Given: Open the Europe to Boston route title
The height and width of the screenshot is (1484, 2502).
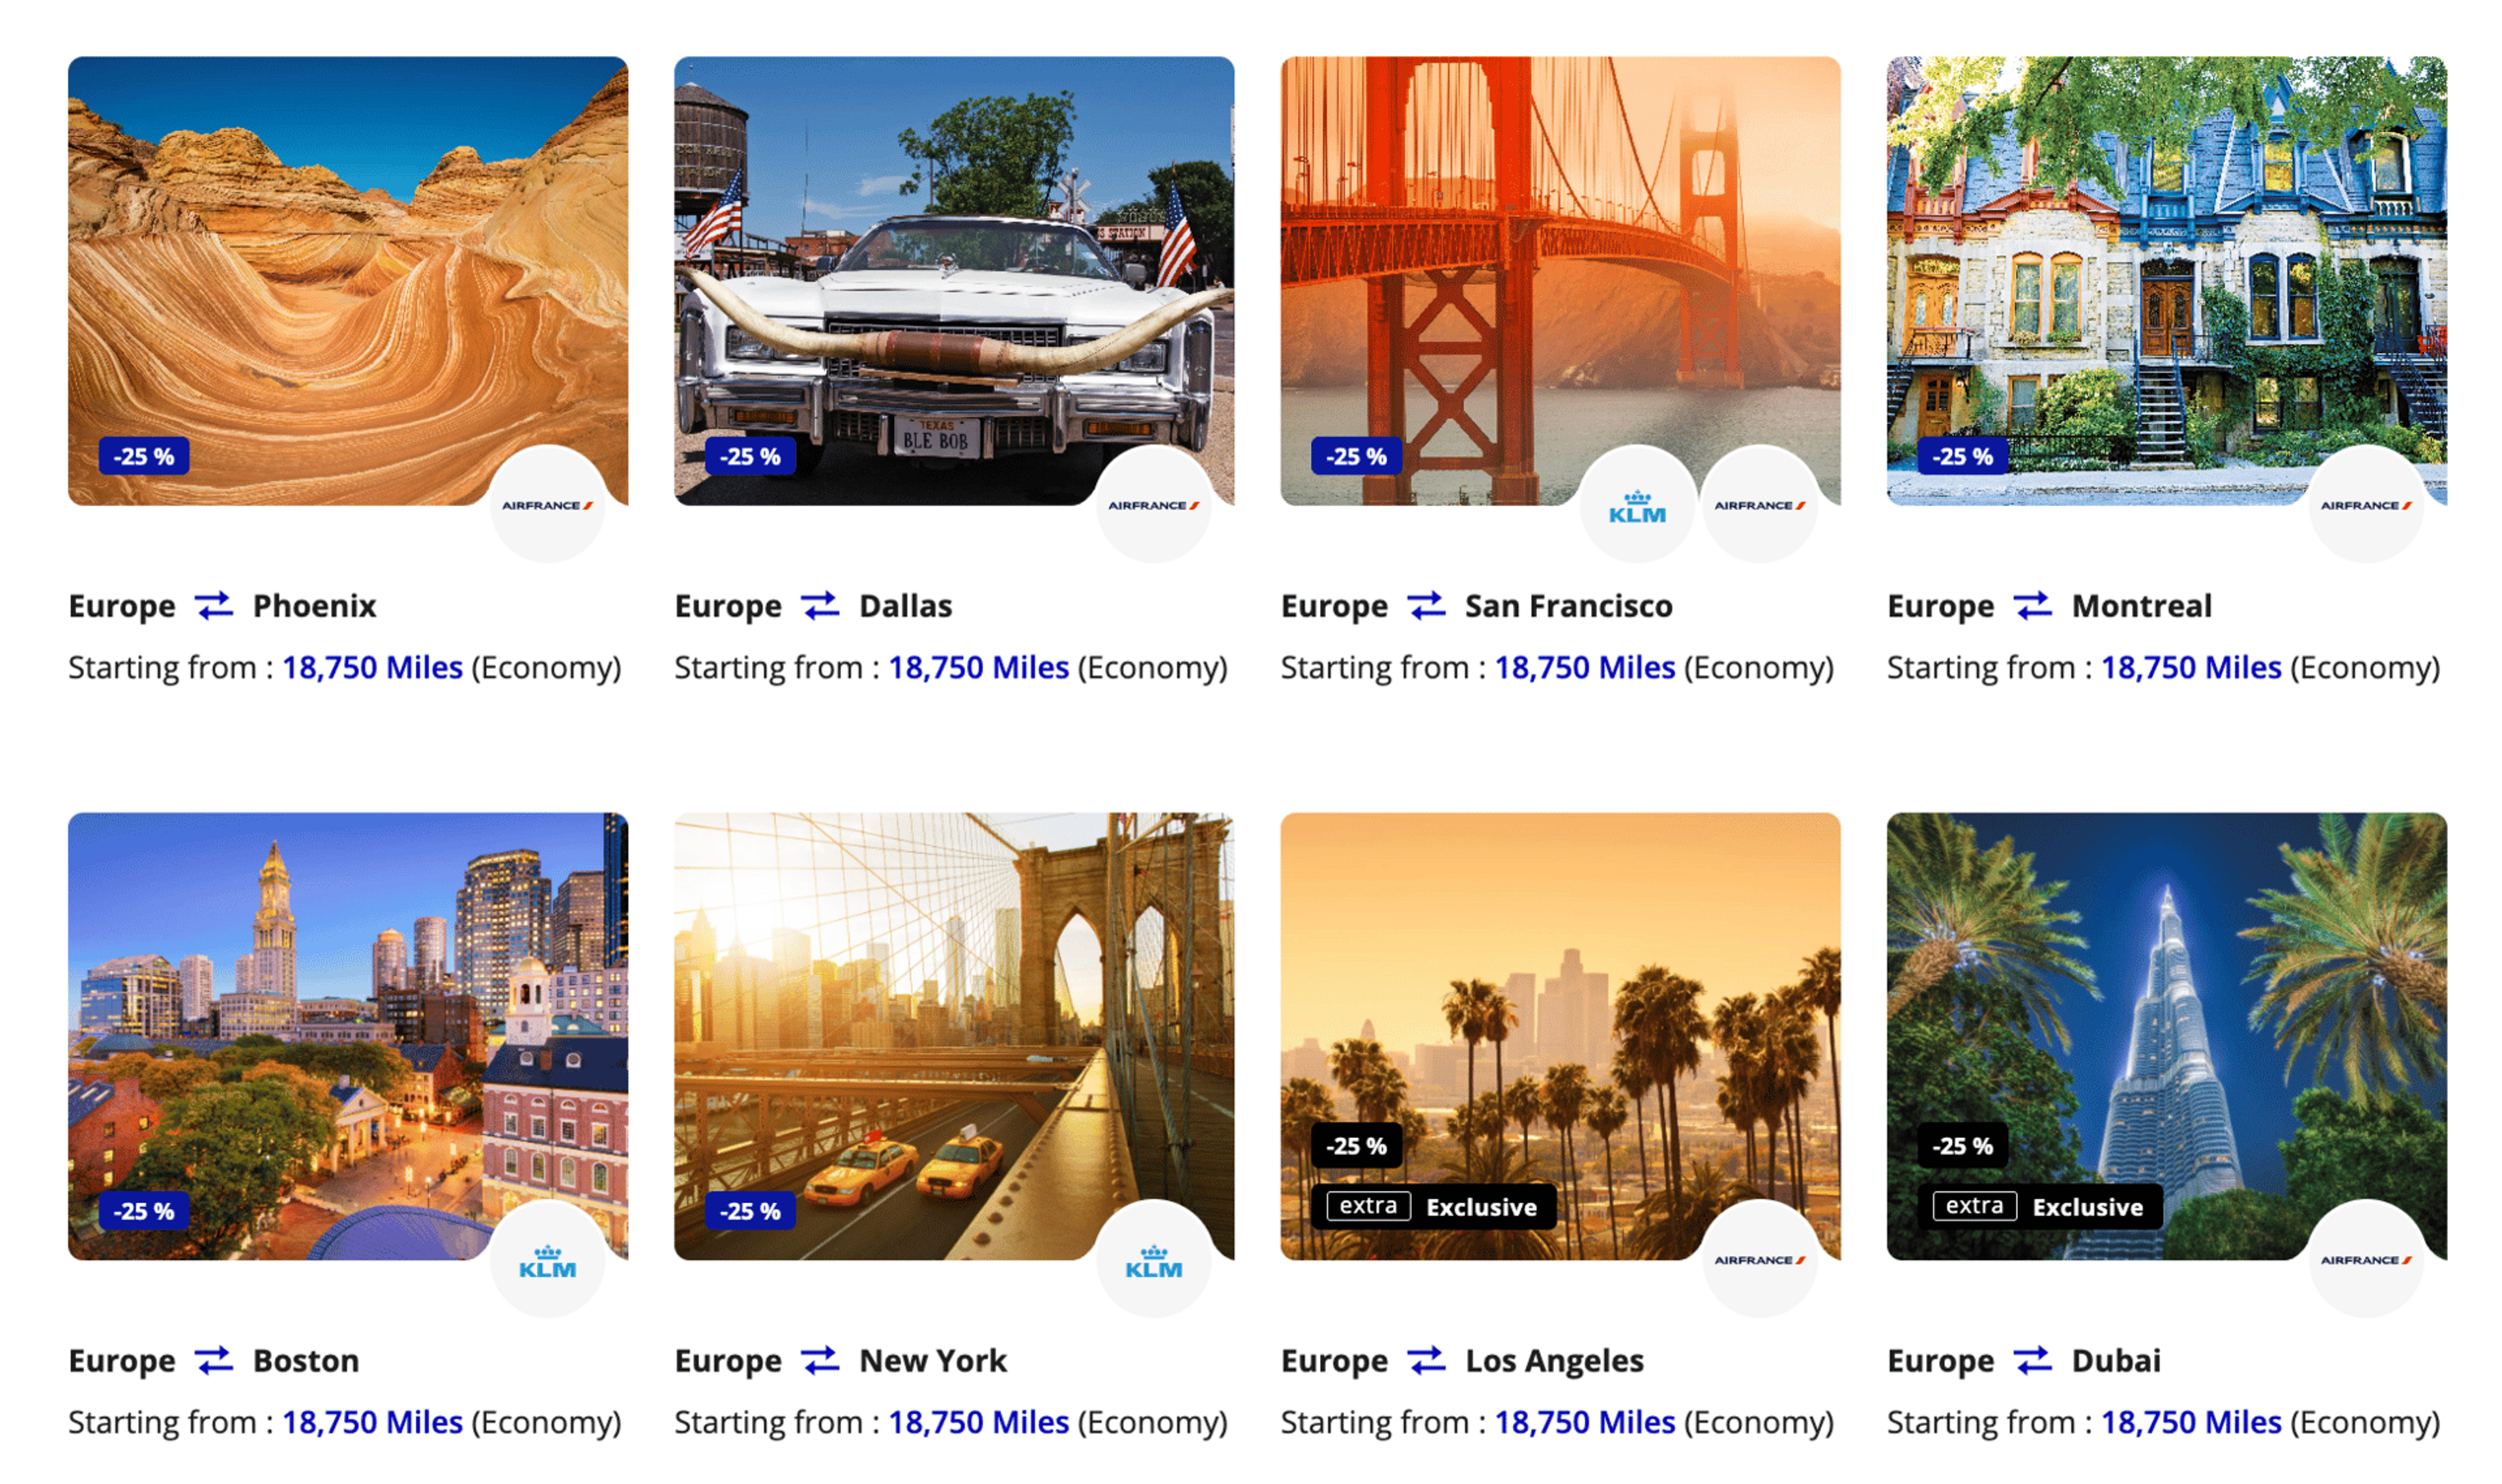Looking at the screenshot, I should click(214, 1361).
